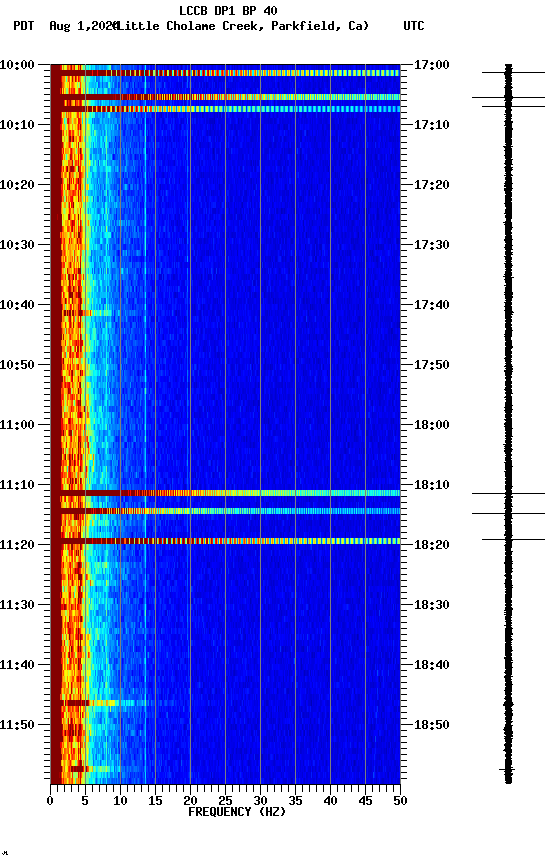552x864 pixels.
Task: Click the 'PDT' timezone label
Action: click(x=24, y=26)
